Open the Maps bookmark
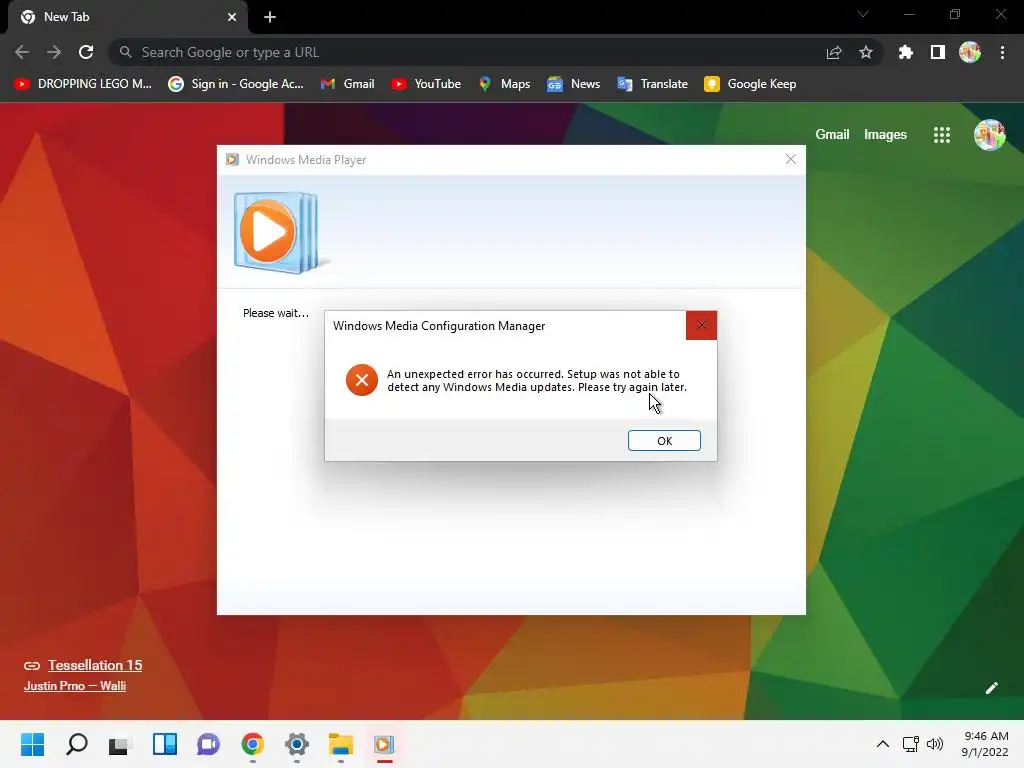Viewport: 1024px width, 768px height. click(x=504, y=84)
